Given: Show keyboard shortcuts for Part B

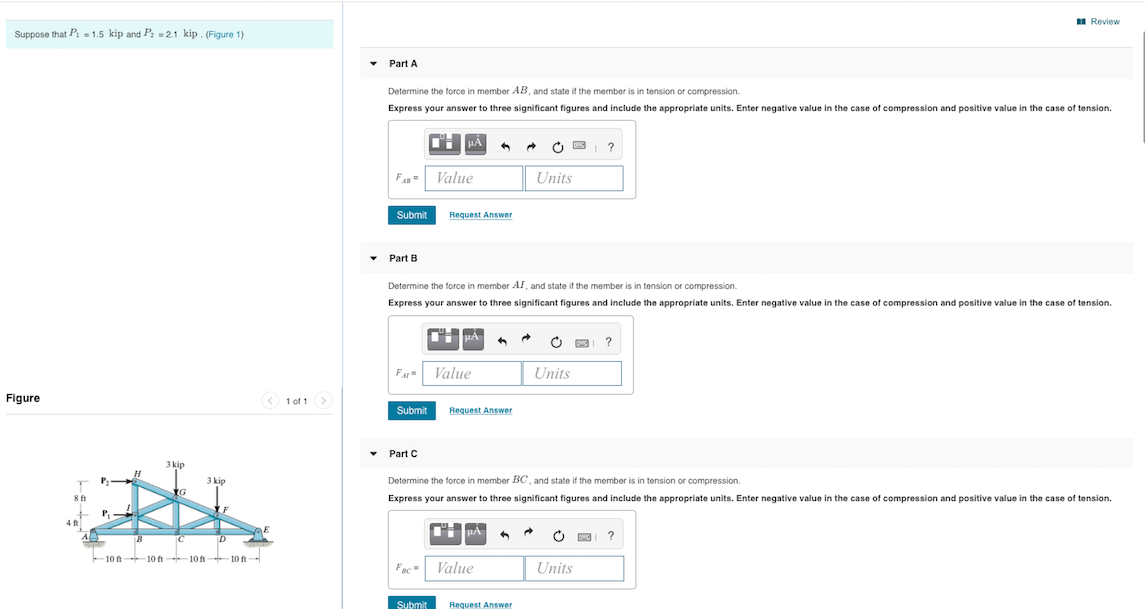Looking at the screenshot, I should coord(582,342).
